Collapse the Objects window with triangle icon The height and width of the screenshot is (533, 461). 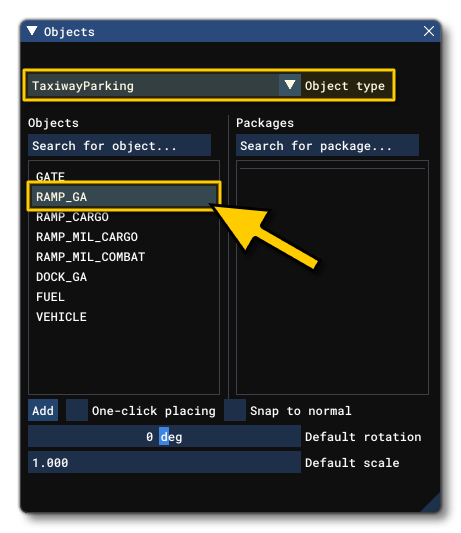coord(32,31)
